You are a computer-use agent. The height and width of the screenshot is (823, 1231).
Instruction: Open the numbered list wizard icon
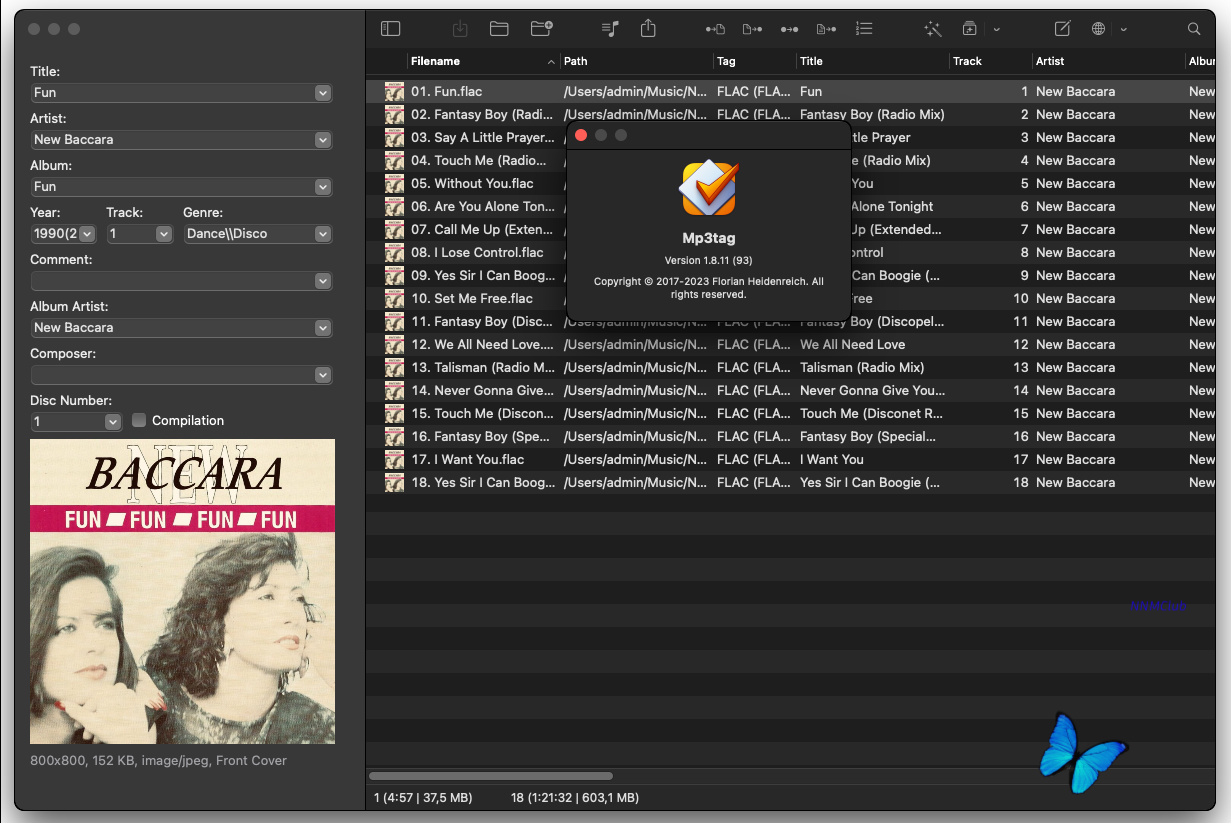[864, 29]
